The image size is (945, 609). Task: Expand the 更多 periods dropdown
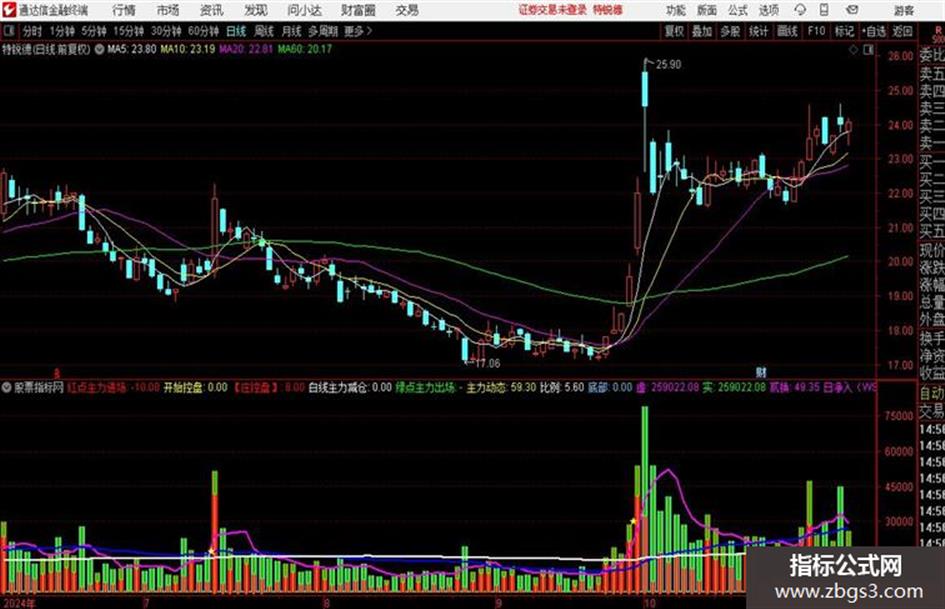359,31
